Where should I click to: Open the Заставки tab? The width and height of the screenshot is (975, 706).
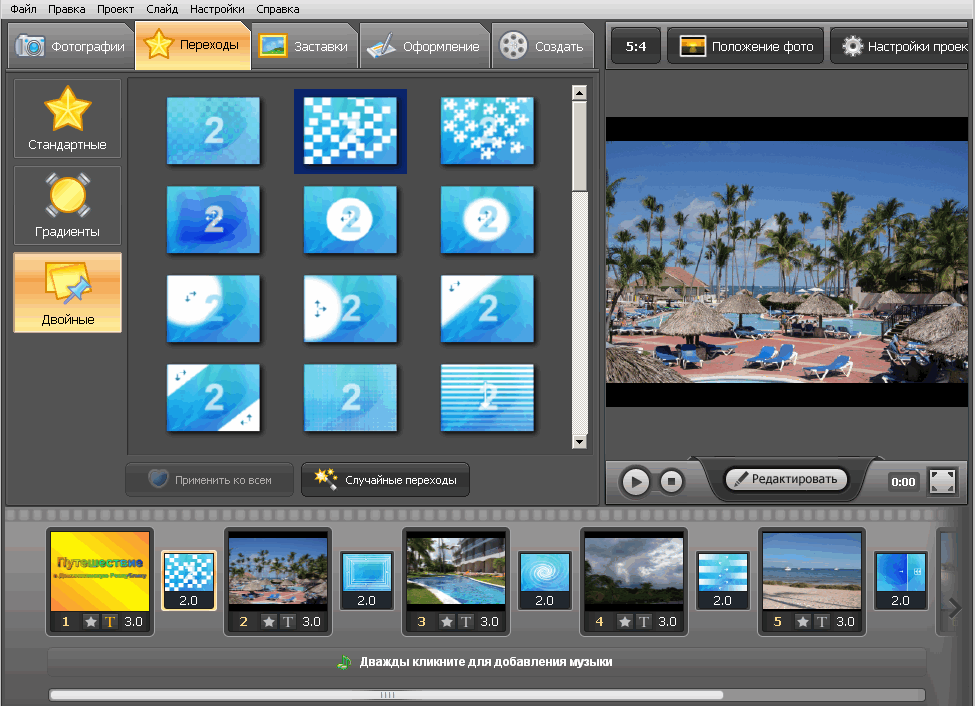305,46
